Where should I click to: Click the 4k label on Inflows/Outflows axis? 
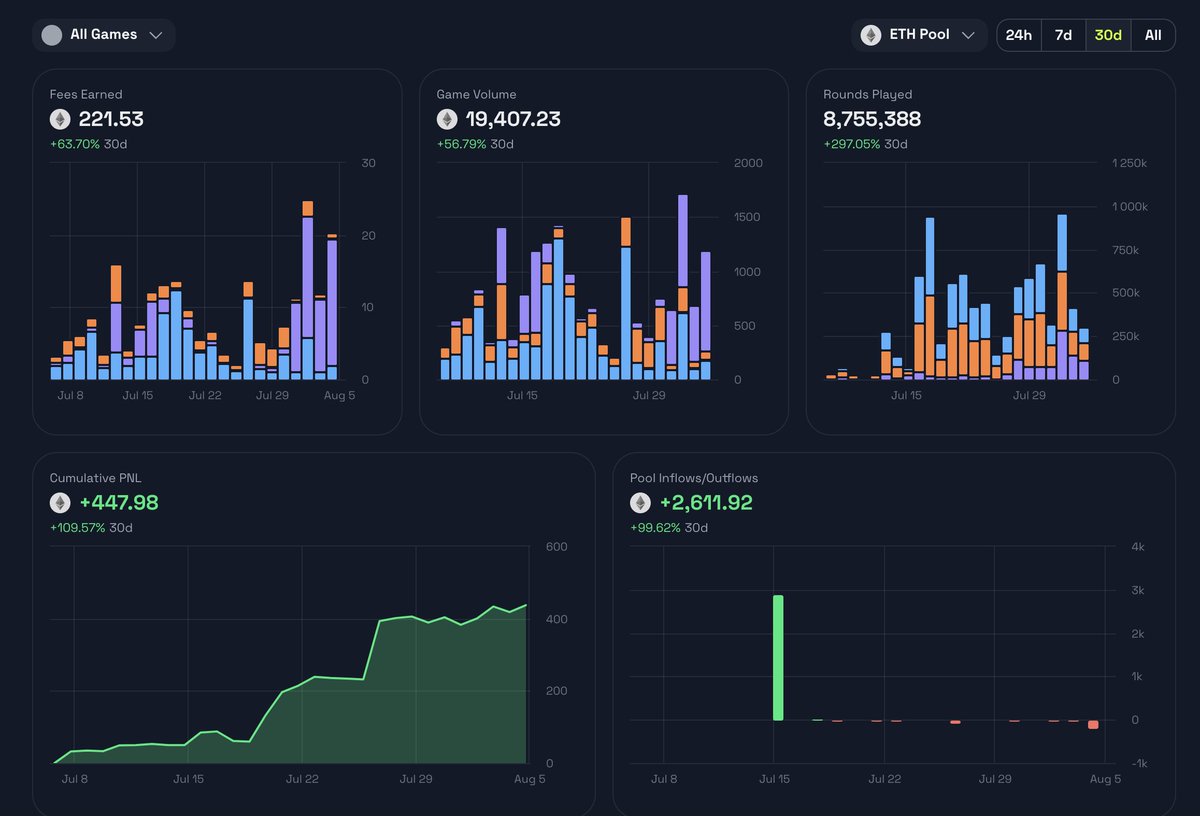(1136, 547)
